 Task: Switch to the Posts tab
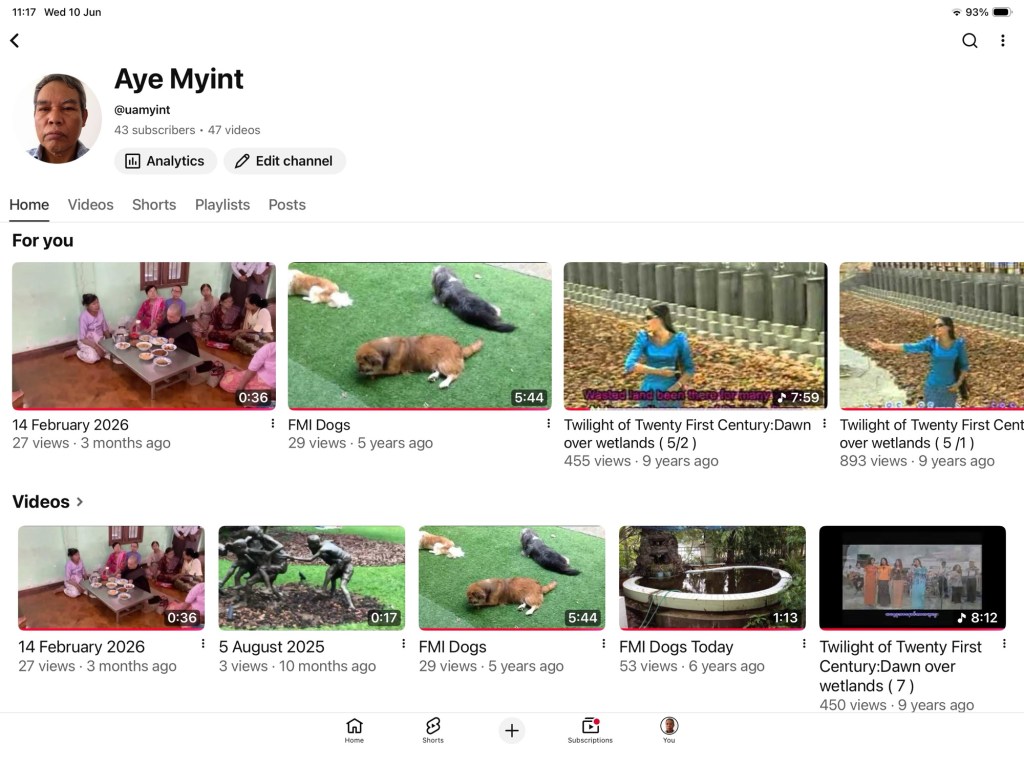[x=287, y=204]
